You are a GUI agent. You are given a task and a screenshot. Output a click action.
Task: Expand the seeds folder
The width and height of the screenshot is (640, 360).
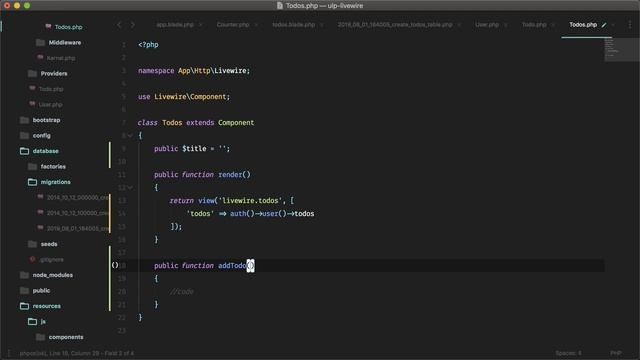coord(49,244)
